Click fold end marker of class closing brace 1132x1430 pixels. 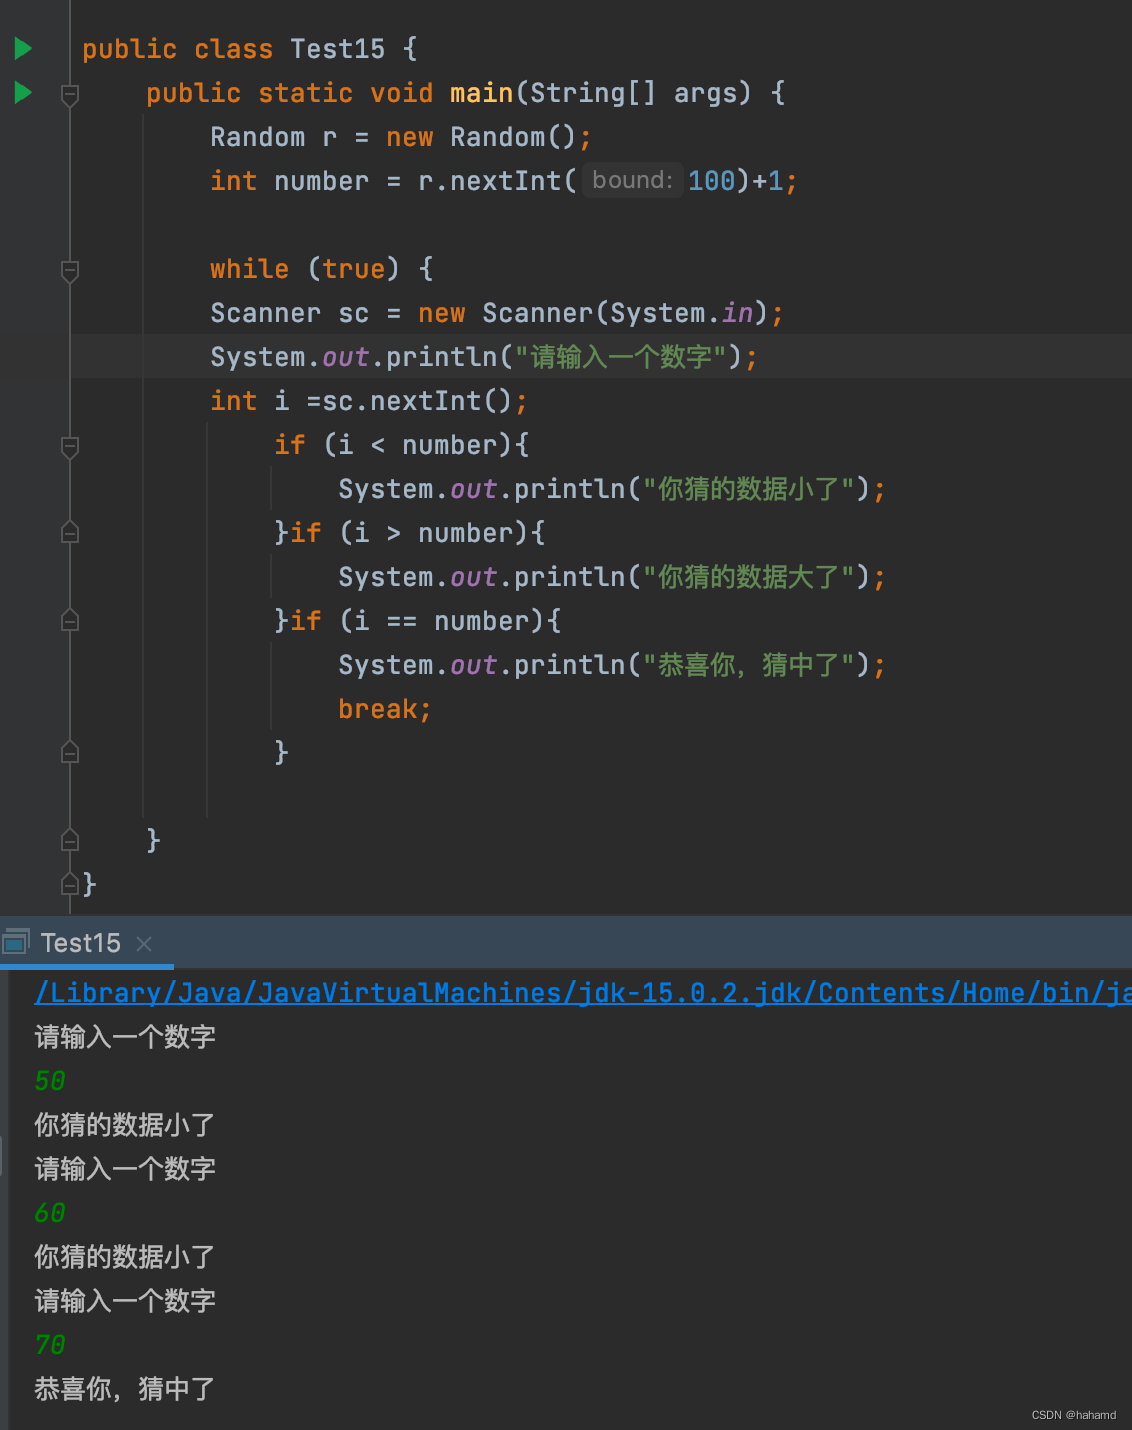pos(70,884)
